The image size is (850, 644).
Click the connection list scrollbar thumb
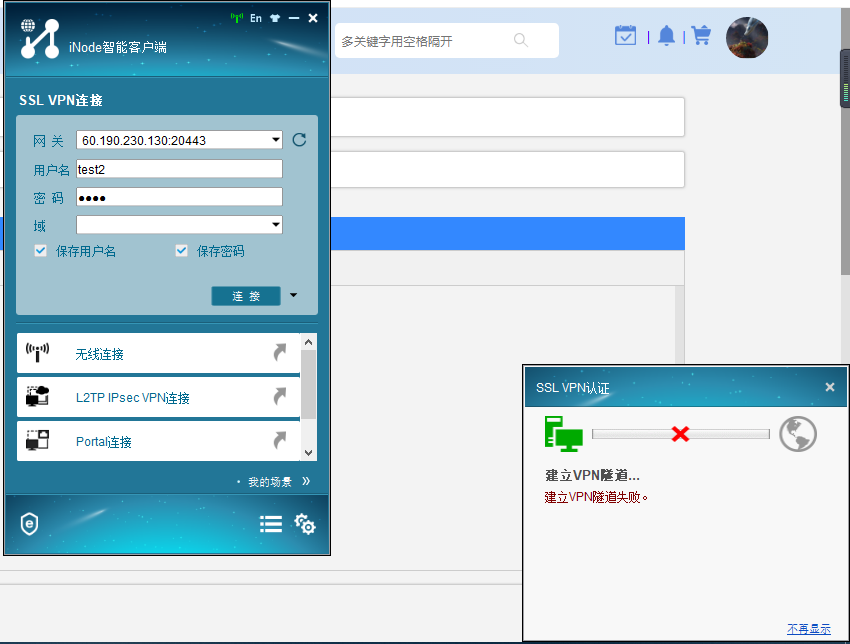point(308,384)
